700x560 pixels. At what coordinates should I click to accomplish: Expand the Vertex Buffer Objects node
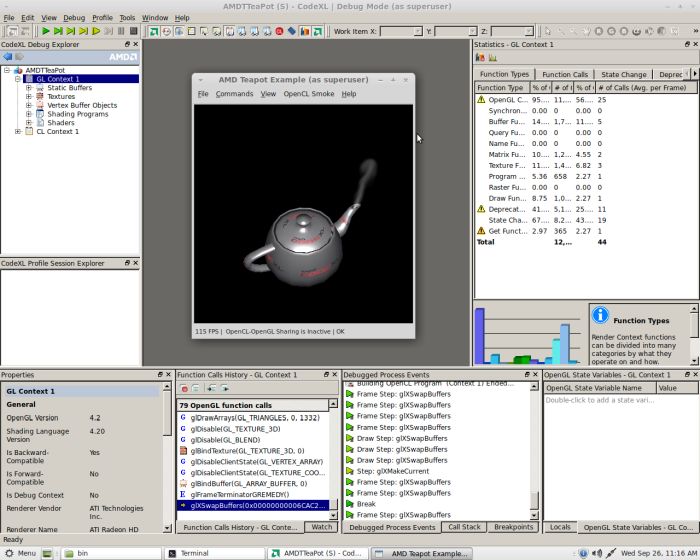point(29,105)
